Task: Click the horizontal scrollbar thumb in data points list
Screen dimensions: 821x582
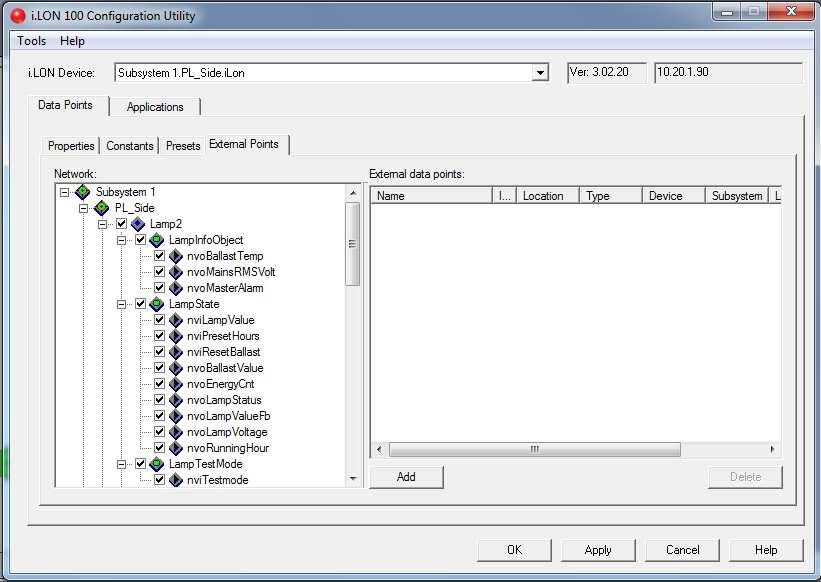Action: coord(535,449)
